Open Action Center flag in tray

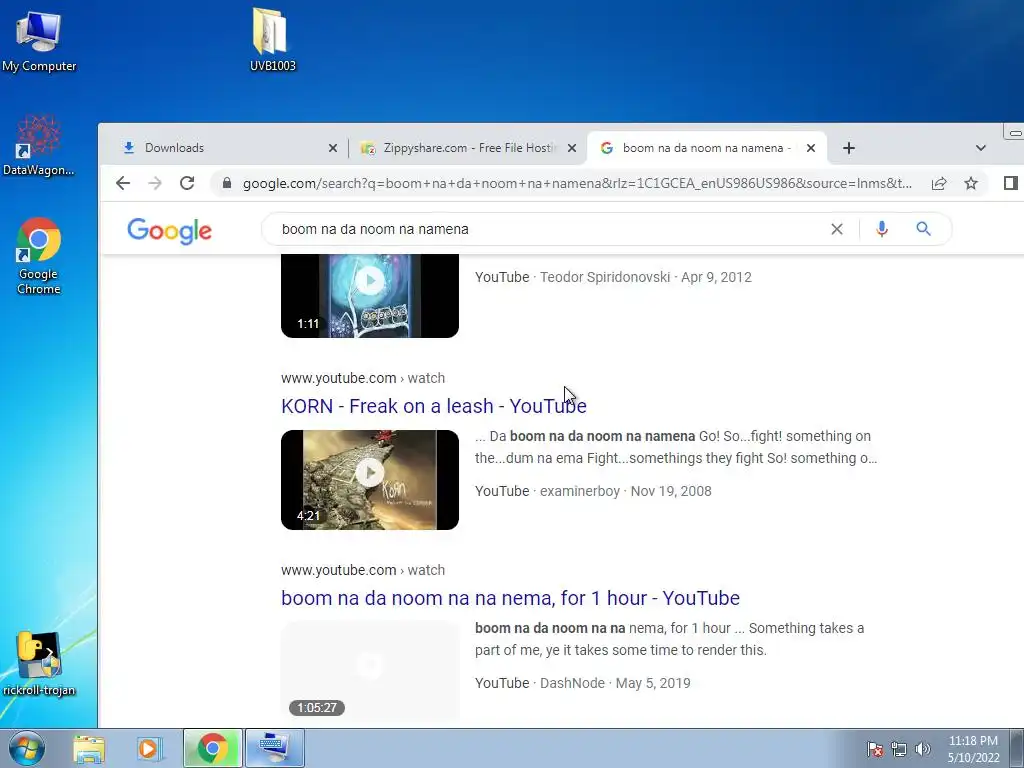click(x=874, y=749)
